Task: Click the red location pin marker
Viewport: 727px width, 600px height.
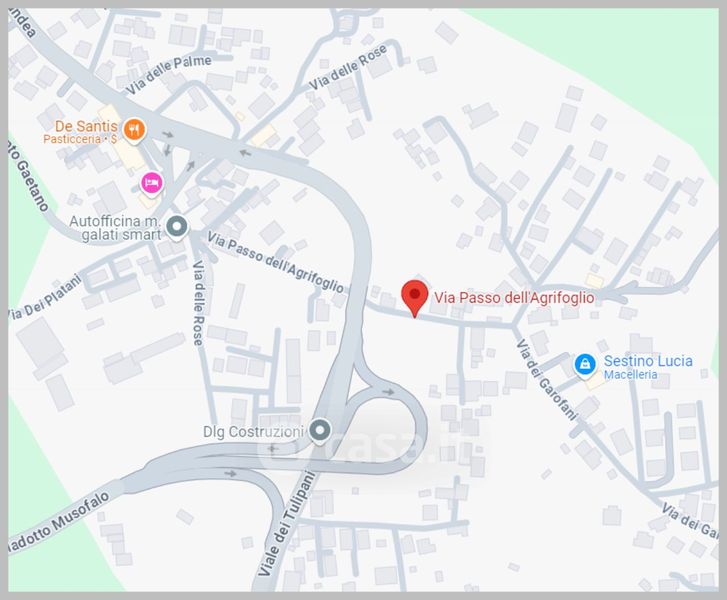Action: [415, 298]
